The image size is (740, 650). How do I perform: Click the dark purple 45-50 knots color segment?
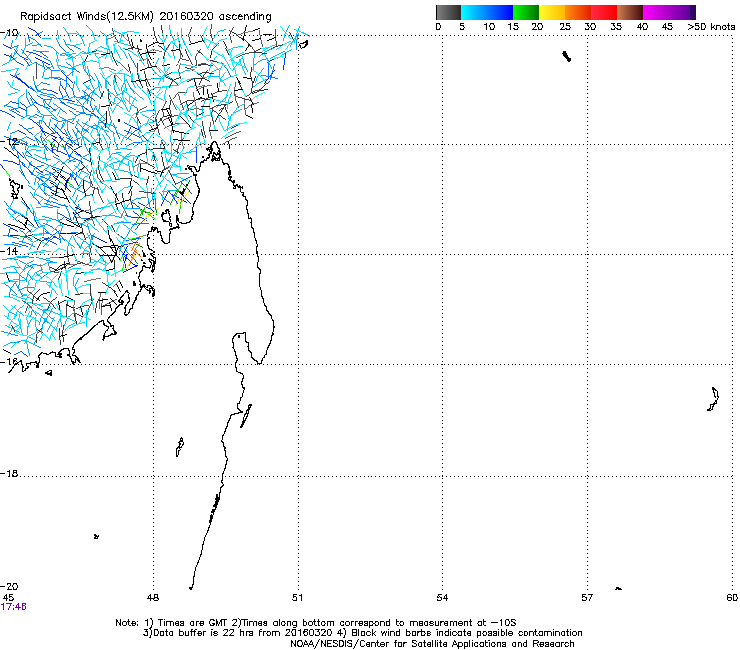(682, 12)
